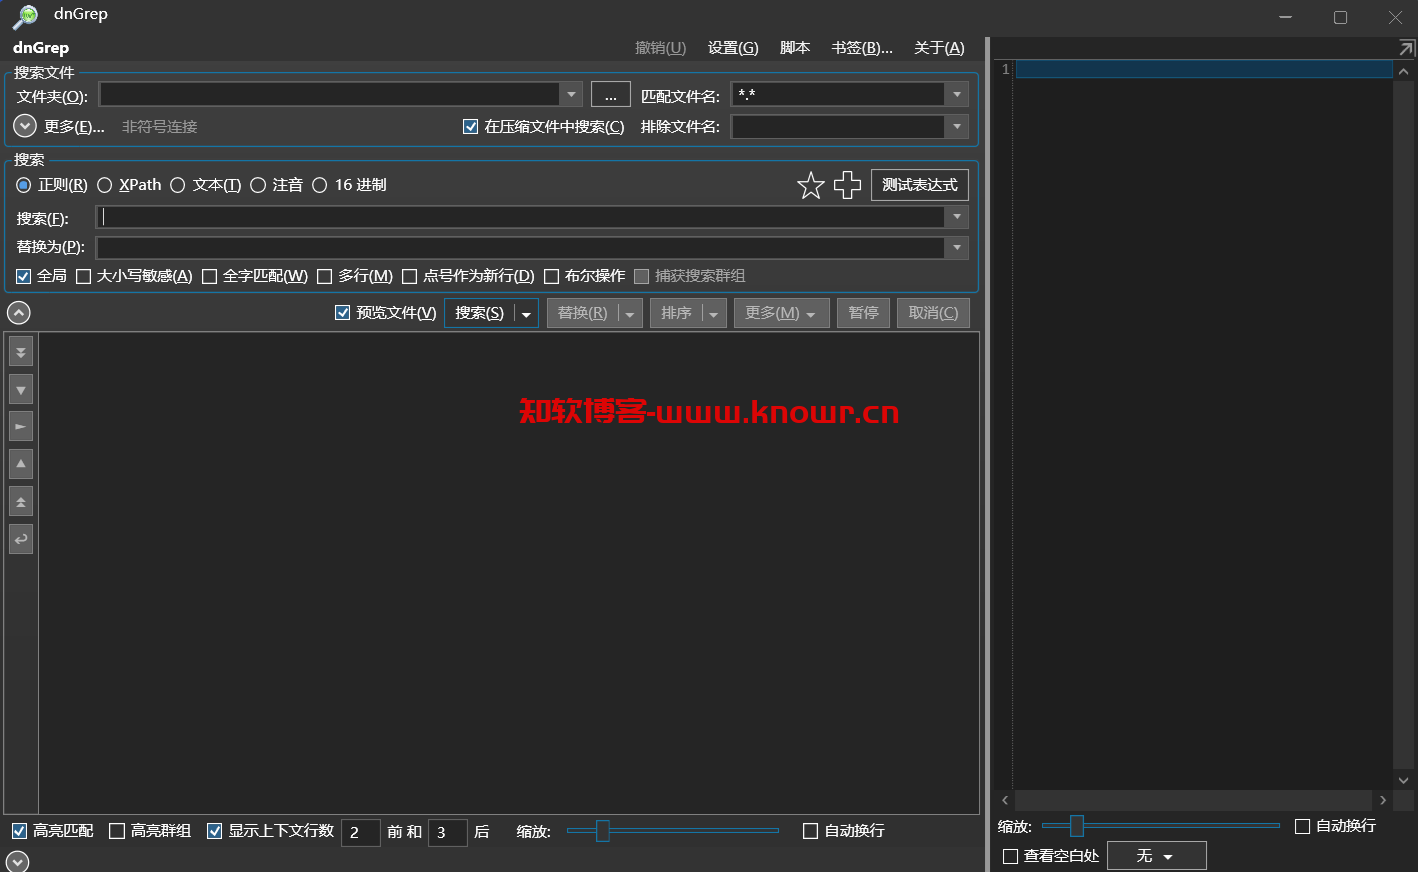Click the wrap return arrow icon

[21, 539]
